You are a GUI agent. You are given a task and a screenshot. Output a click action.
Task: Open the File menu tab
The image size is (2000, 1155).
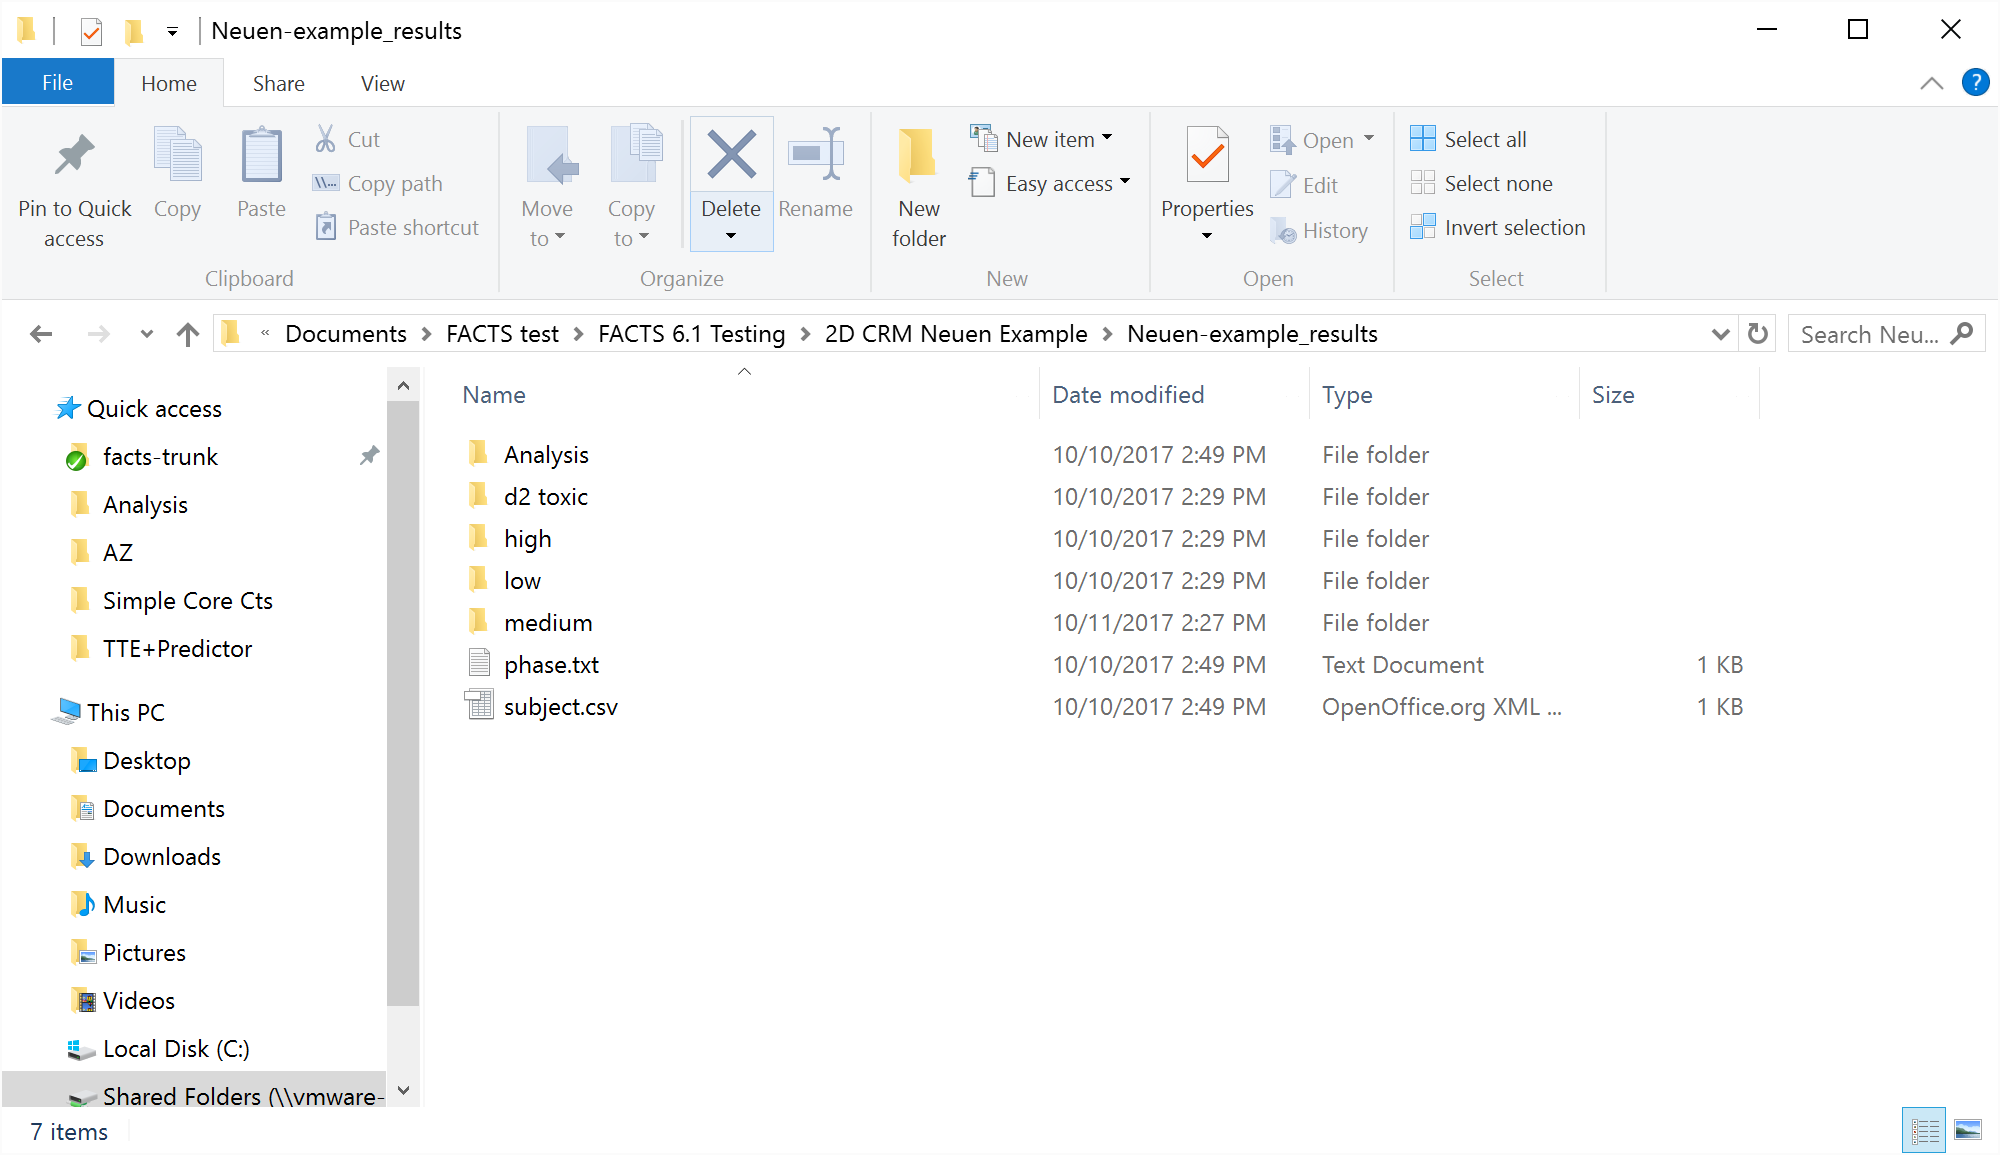tap(57, 83)
